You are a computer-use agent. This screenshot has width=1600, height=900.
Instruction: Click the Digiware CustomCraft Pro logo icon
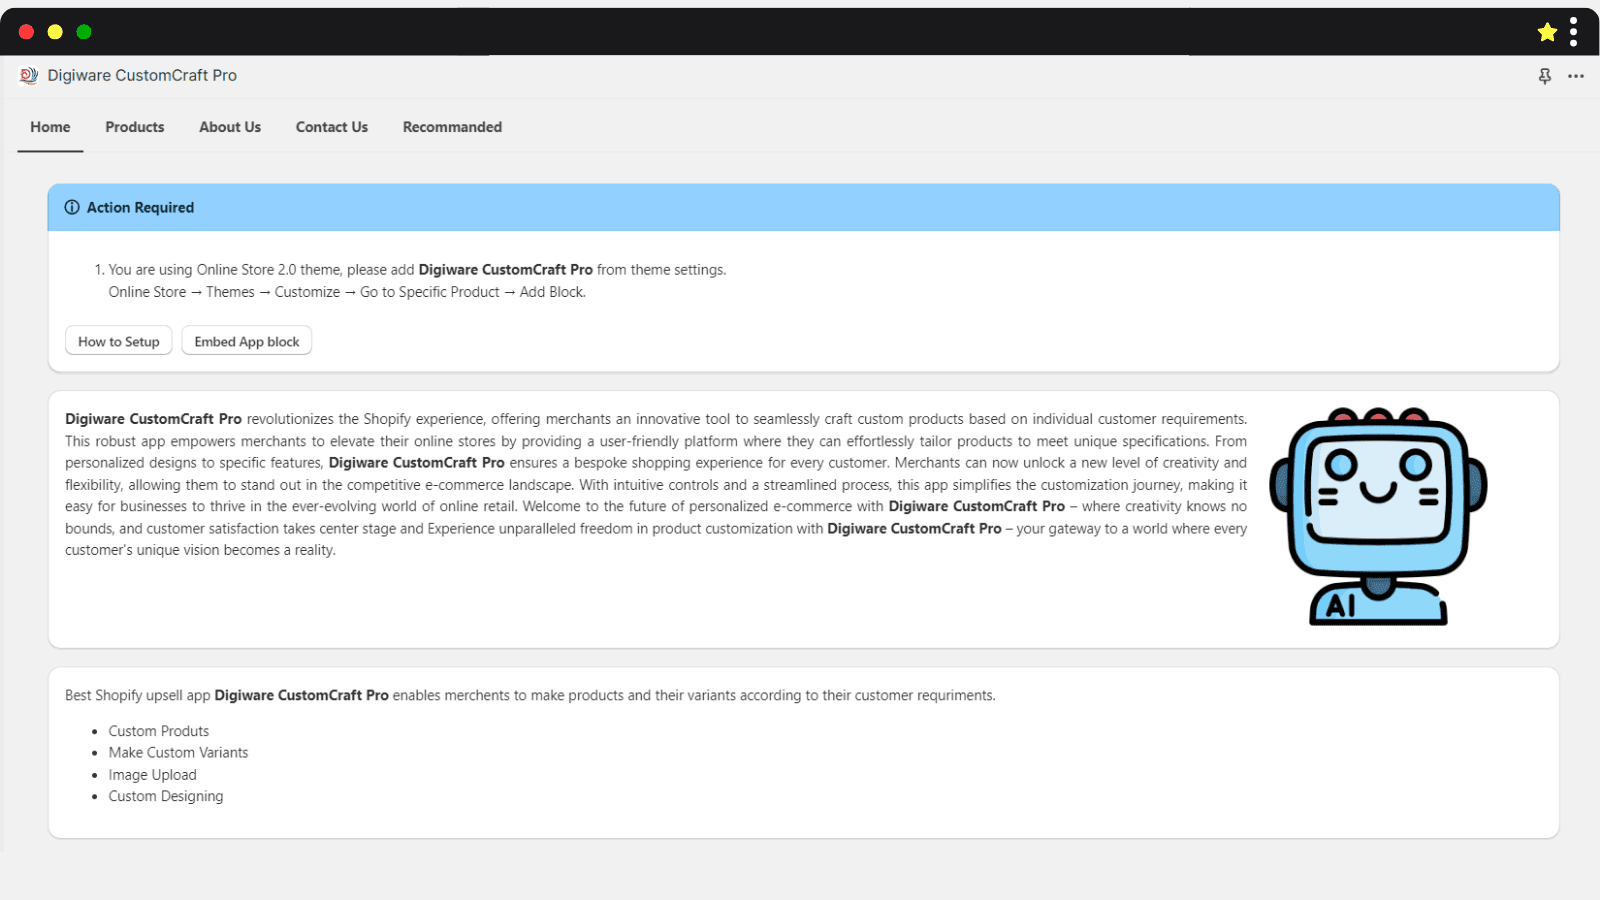point(29,76)
